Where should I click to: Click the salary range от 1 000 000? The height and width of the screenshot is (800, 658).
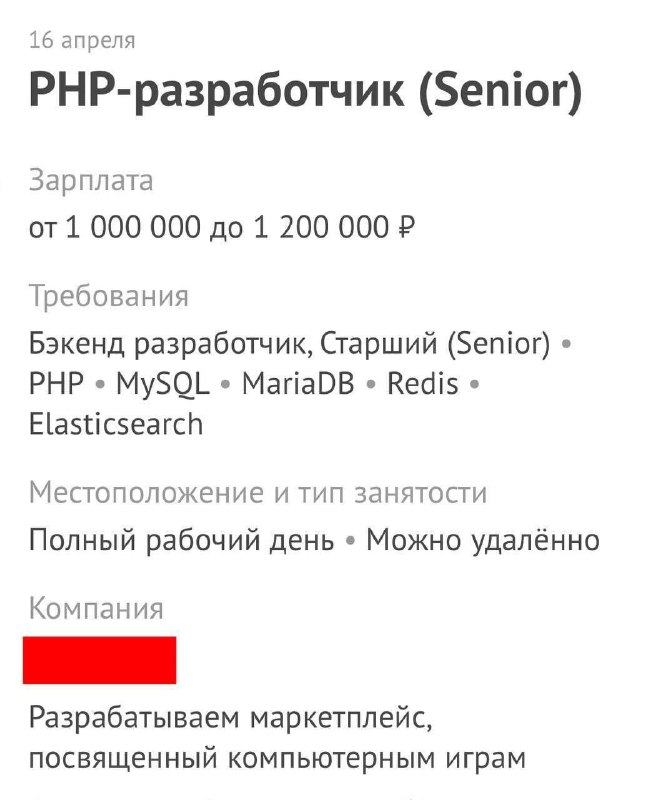(x=115, y=227)
